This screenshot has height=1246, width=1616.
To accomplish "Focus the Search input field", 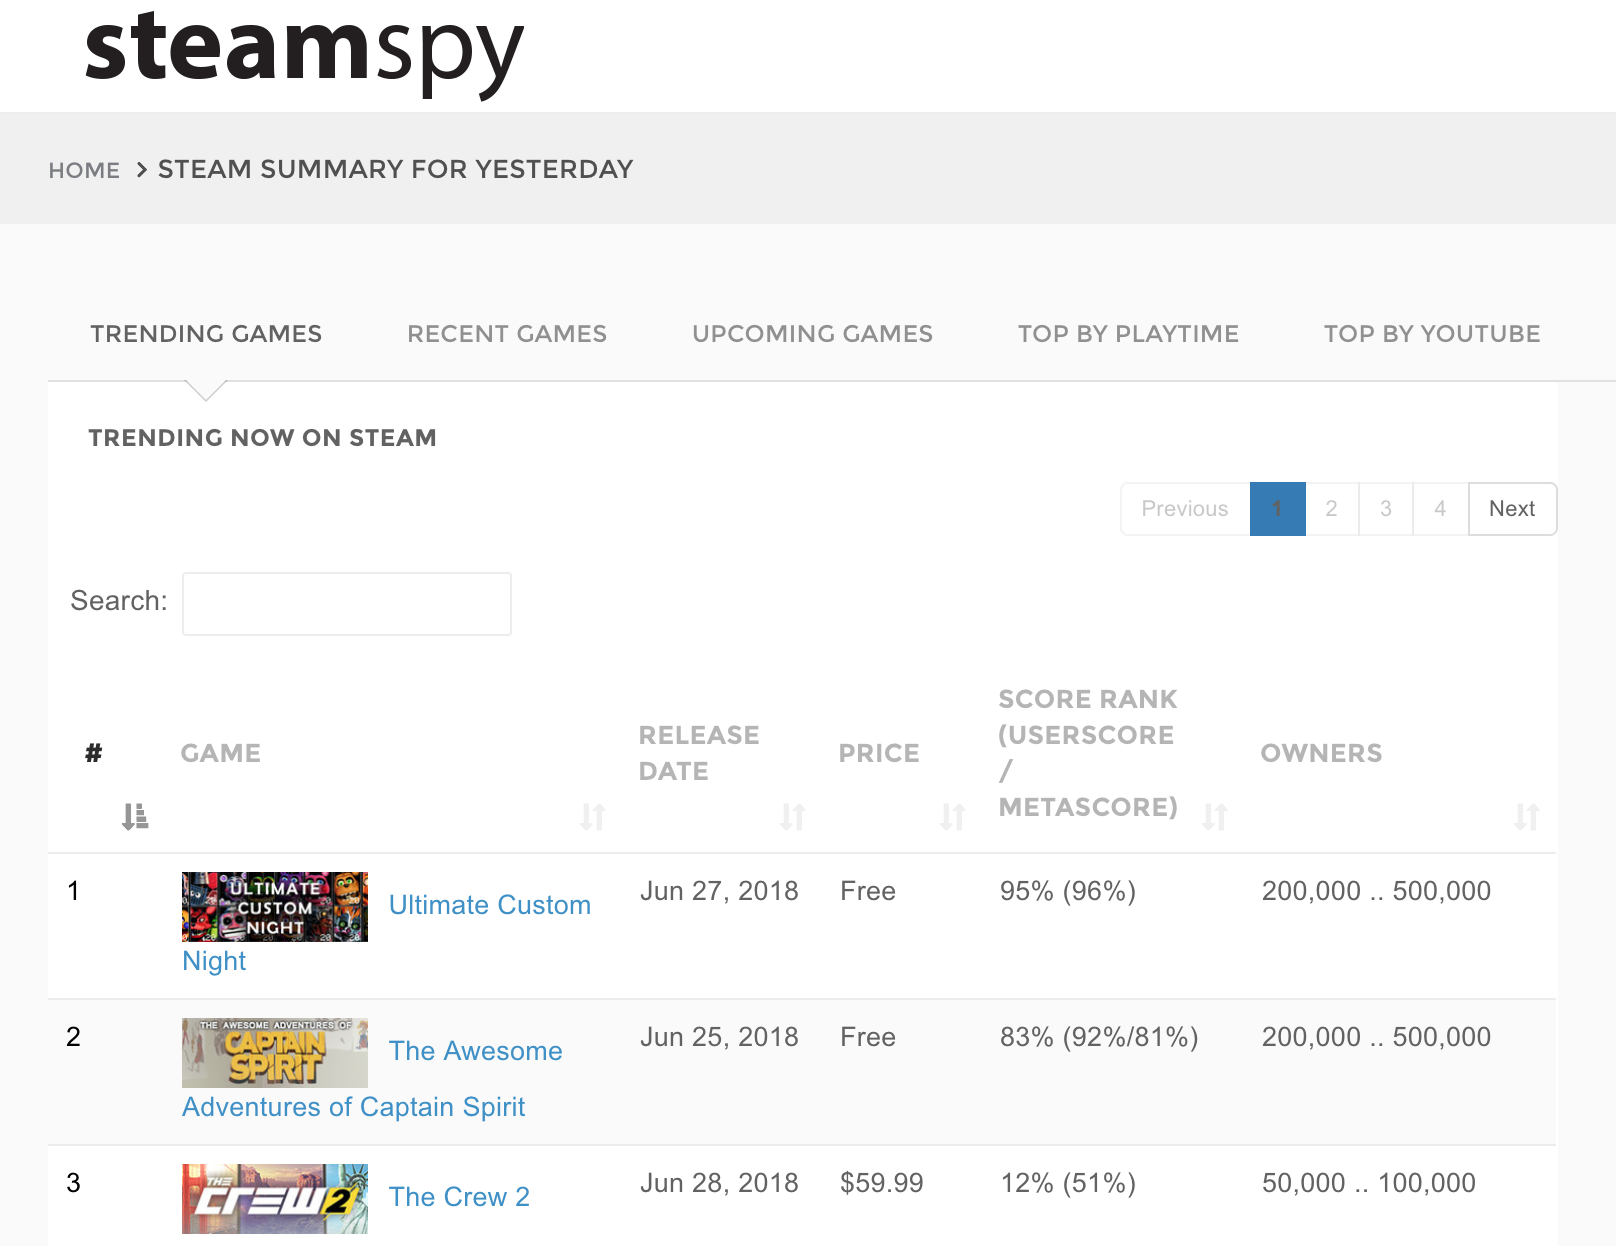I will tap(347, 604).
